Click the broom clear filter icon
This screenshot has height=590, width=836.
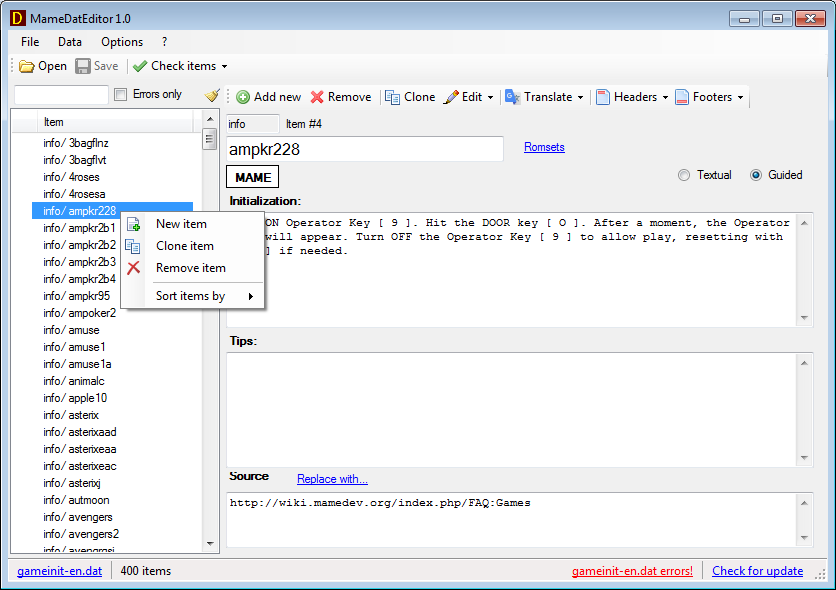click(212, 95)
